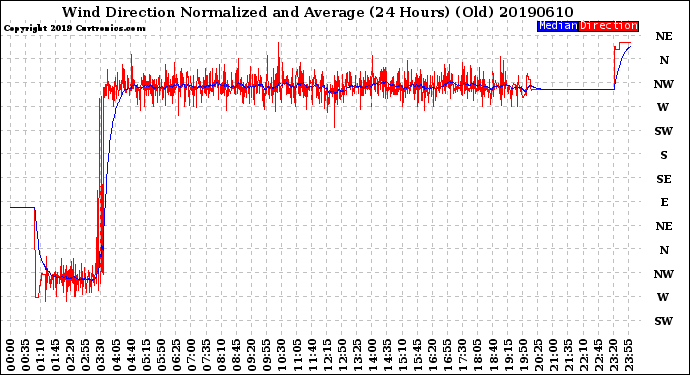The width and height of the screenshot is (690, 375).
Task: Click the bottommost SW axis label
Action: click(x=664, y=321)
